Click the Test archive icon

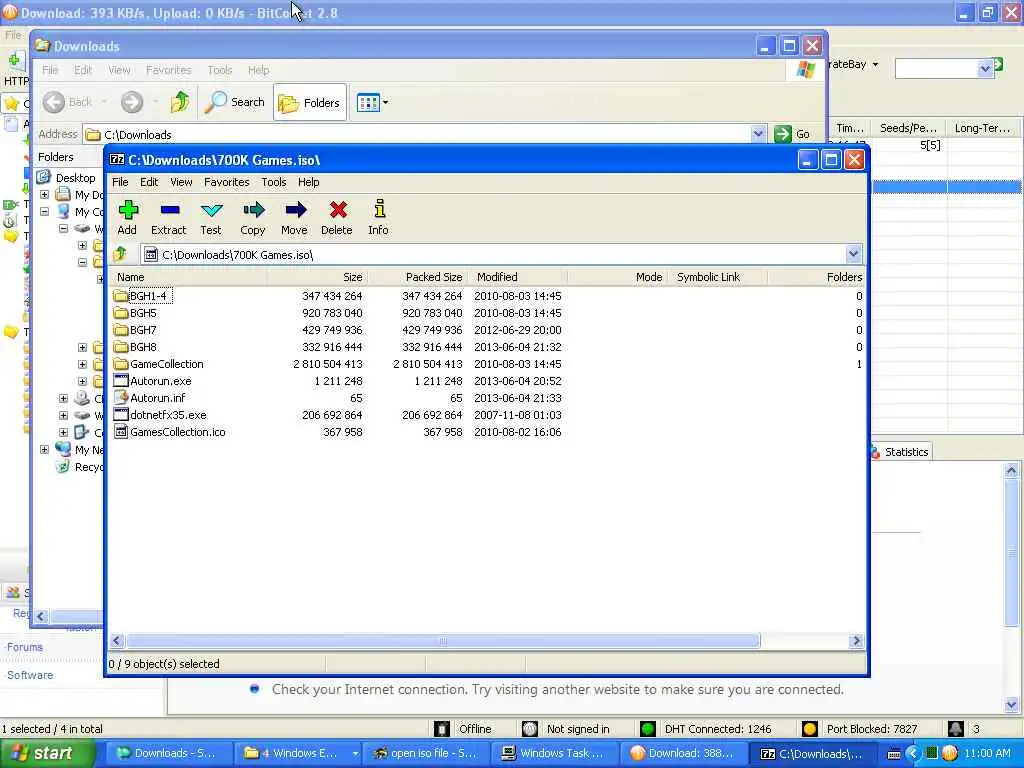click(x=211, y=210)
